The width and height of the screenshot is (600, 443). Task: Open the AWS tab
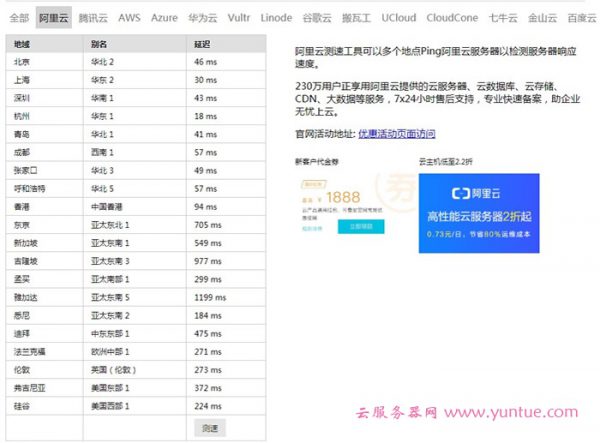tap(130, 17)
